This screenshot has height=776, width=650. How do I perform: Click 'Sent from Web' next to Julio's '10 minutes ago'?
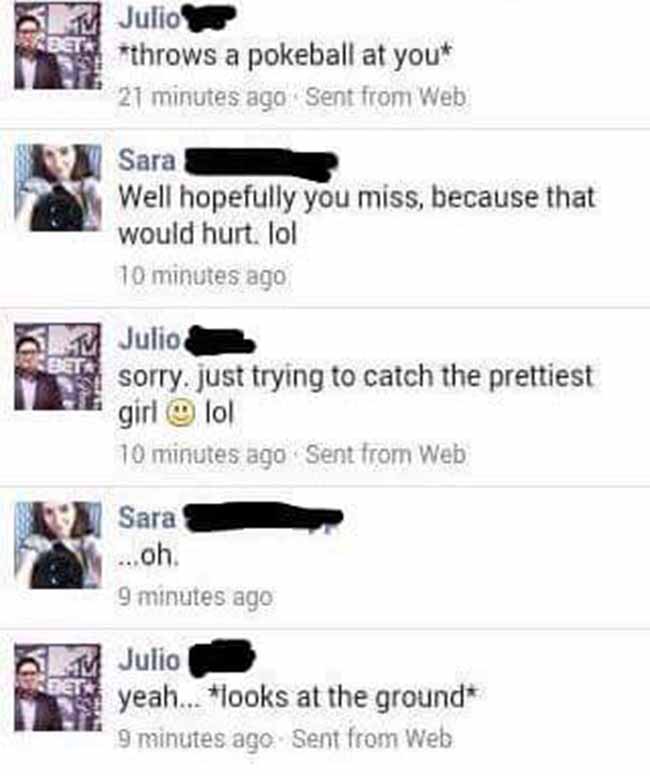pyautogui.click(x=386, y=454)
